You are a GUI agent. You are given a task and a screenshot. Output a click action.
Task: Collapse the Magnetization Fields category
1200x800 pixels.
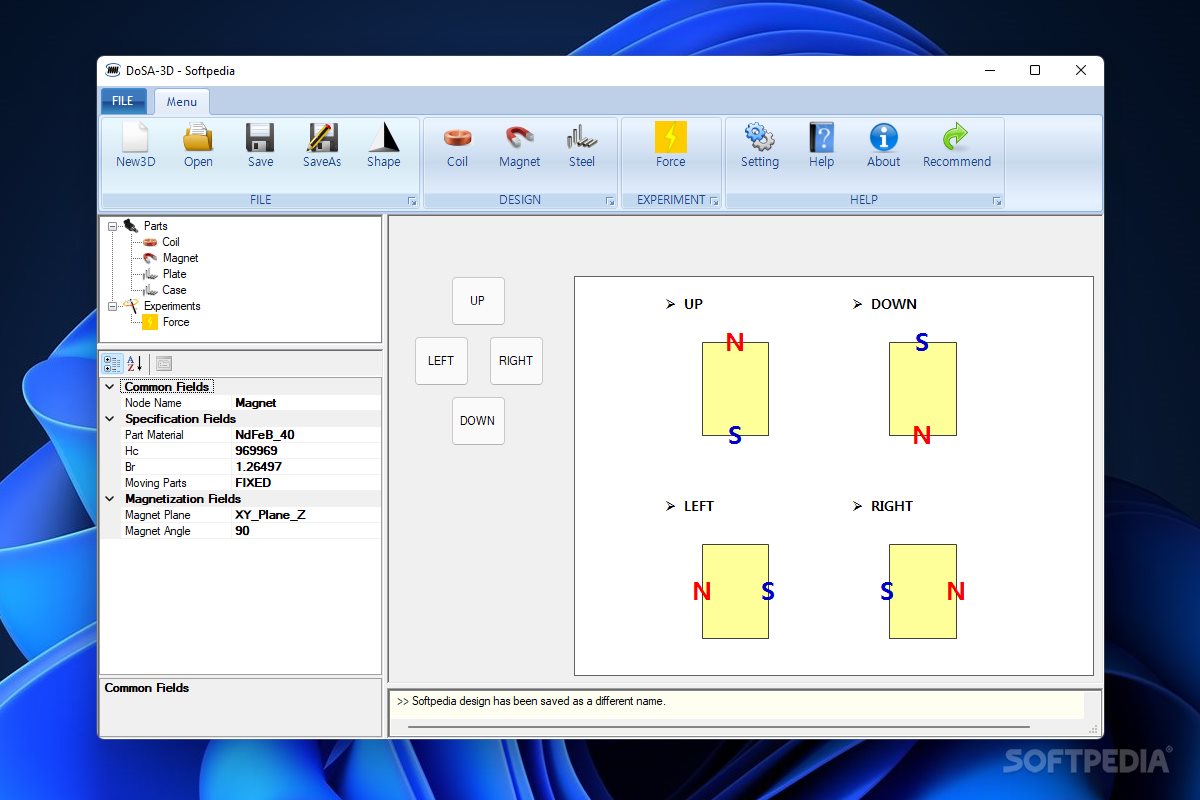point(110,499)
